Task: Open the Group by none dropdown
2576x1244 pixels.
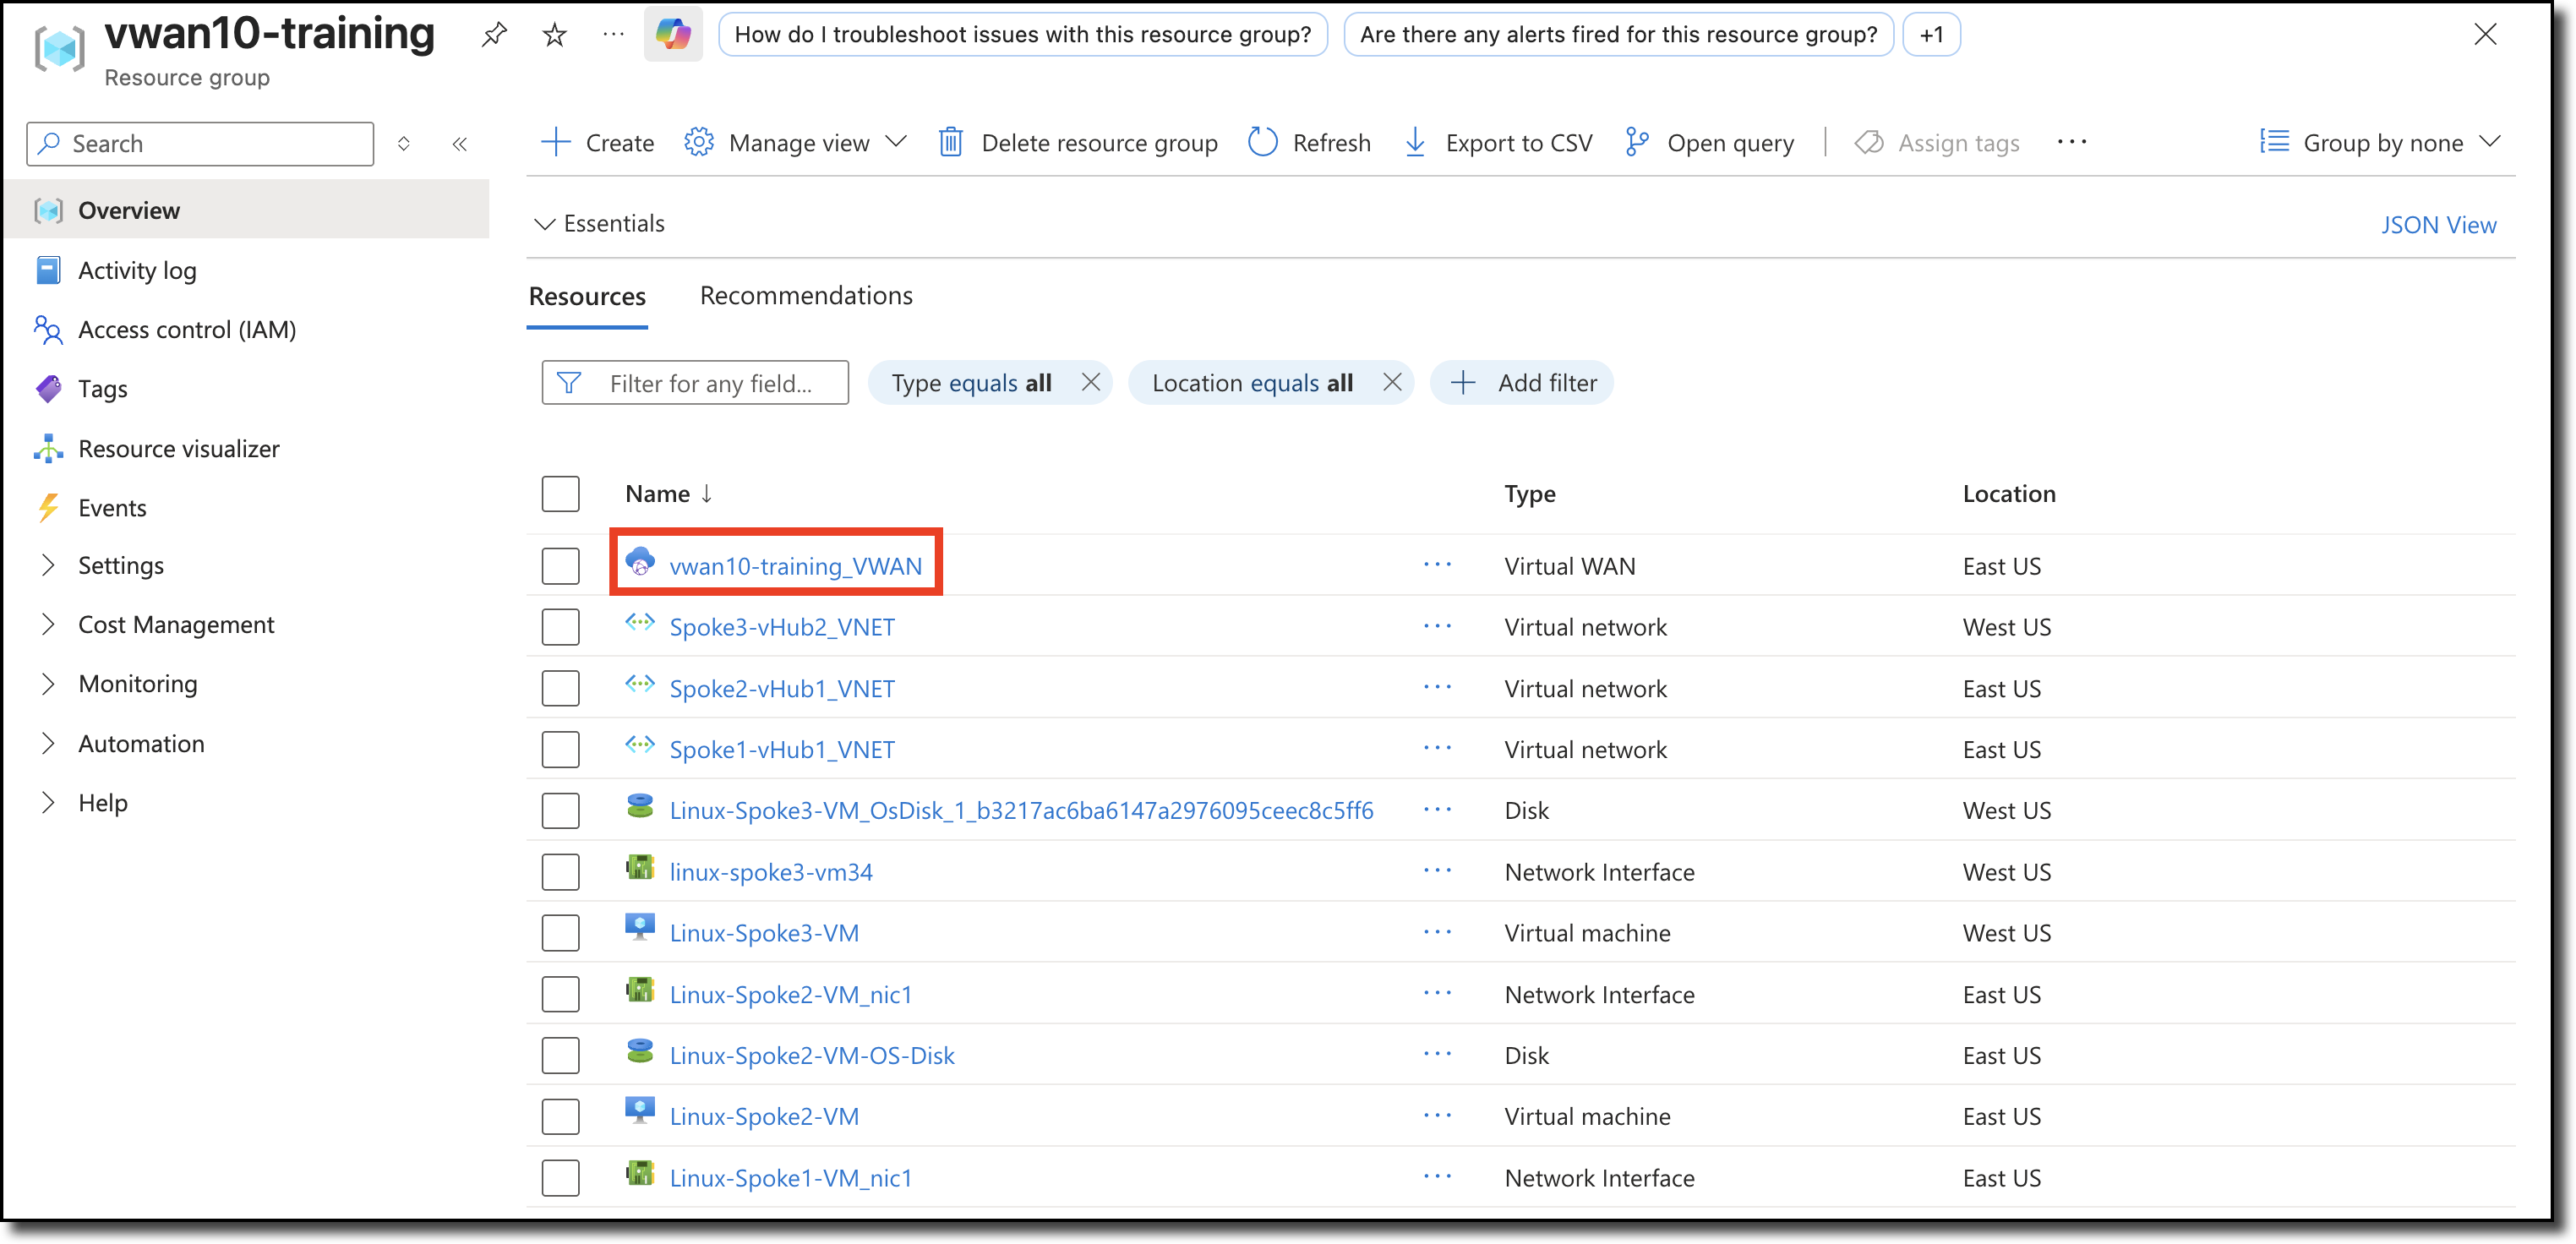Action: [2380, 142]
